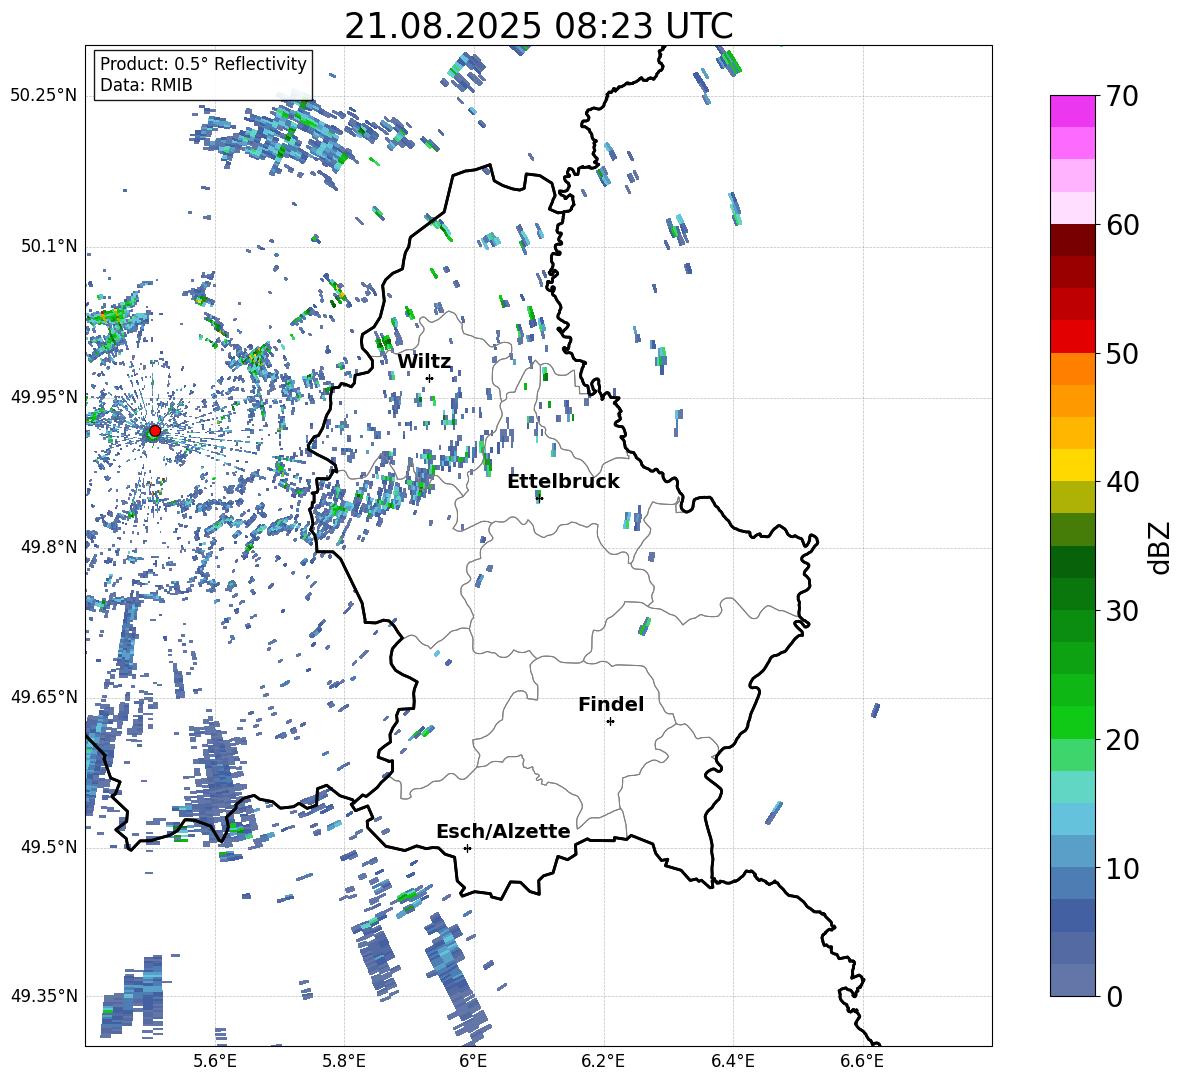The image size is (1184, 1081).
Task: Click the dark maroon swatch below 60
Action: pyautogui.click(x=1072, y=240)
